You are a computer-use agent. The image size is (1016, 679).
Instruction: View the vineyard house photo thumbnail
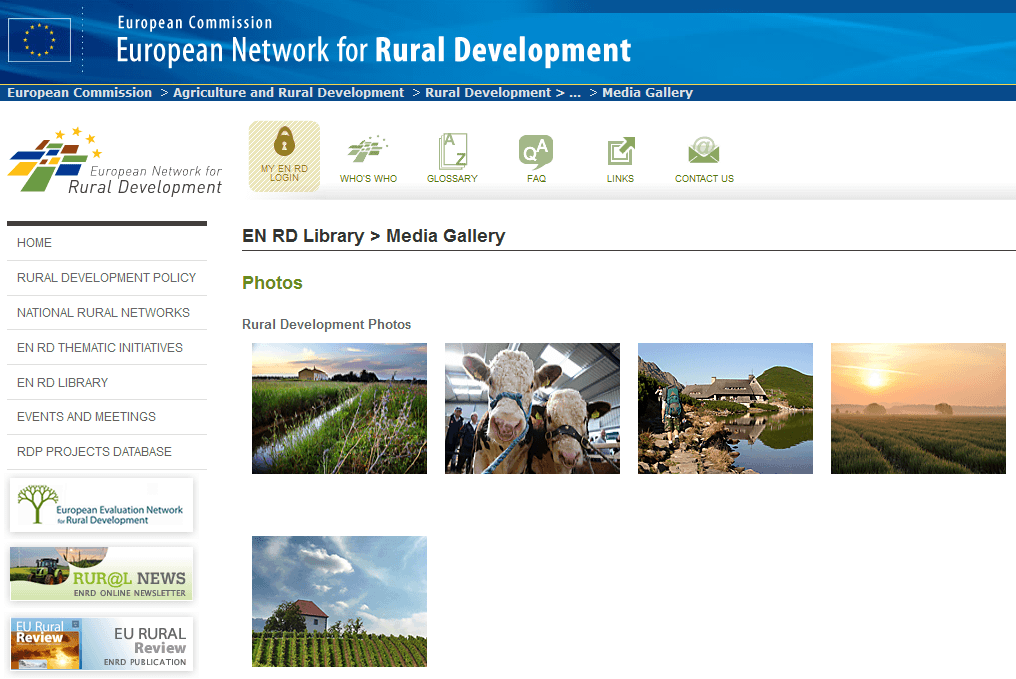point(339,601)
